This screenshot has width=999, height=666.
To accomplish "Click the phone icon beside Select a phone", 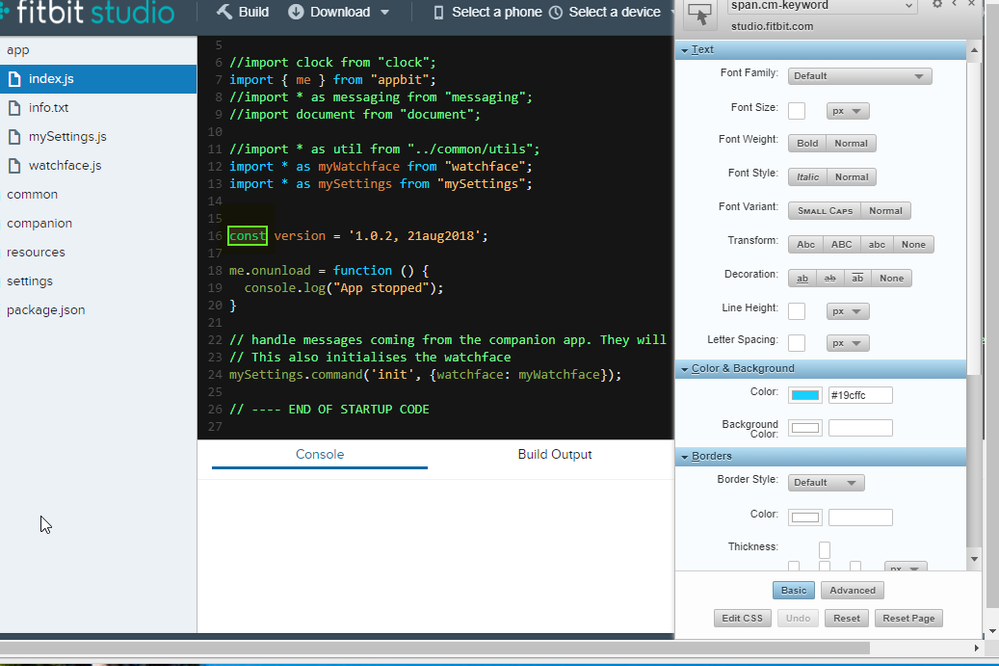I will pyautogui.click(x=438, y=12).
